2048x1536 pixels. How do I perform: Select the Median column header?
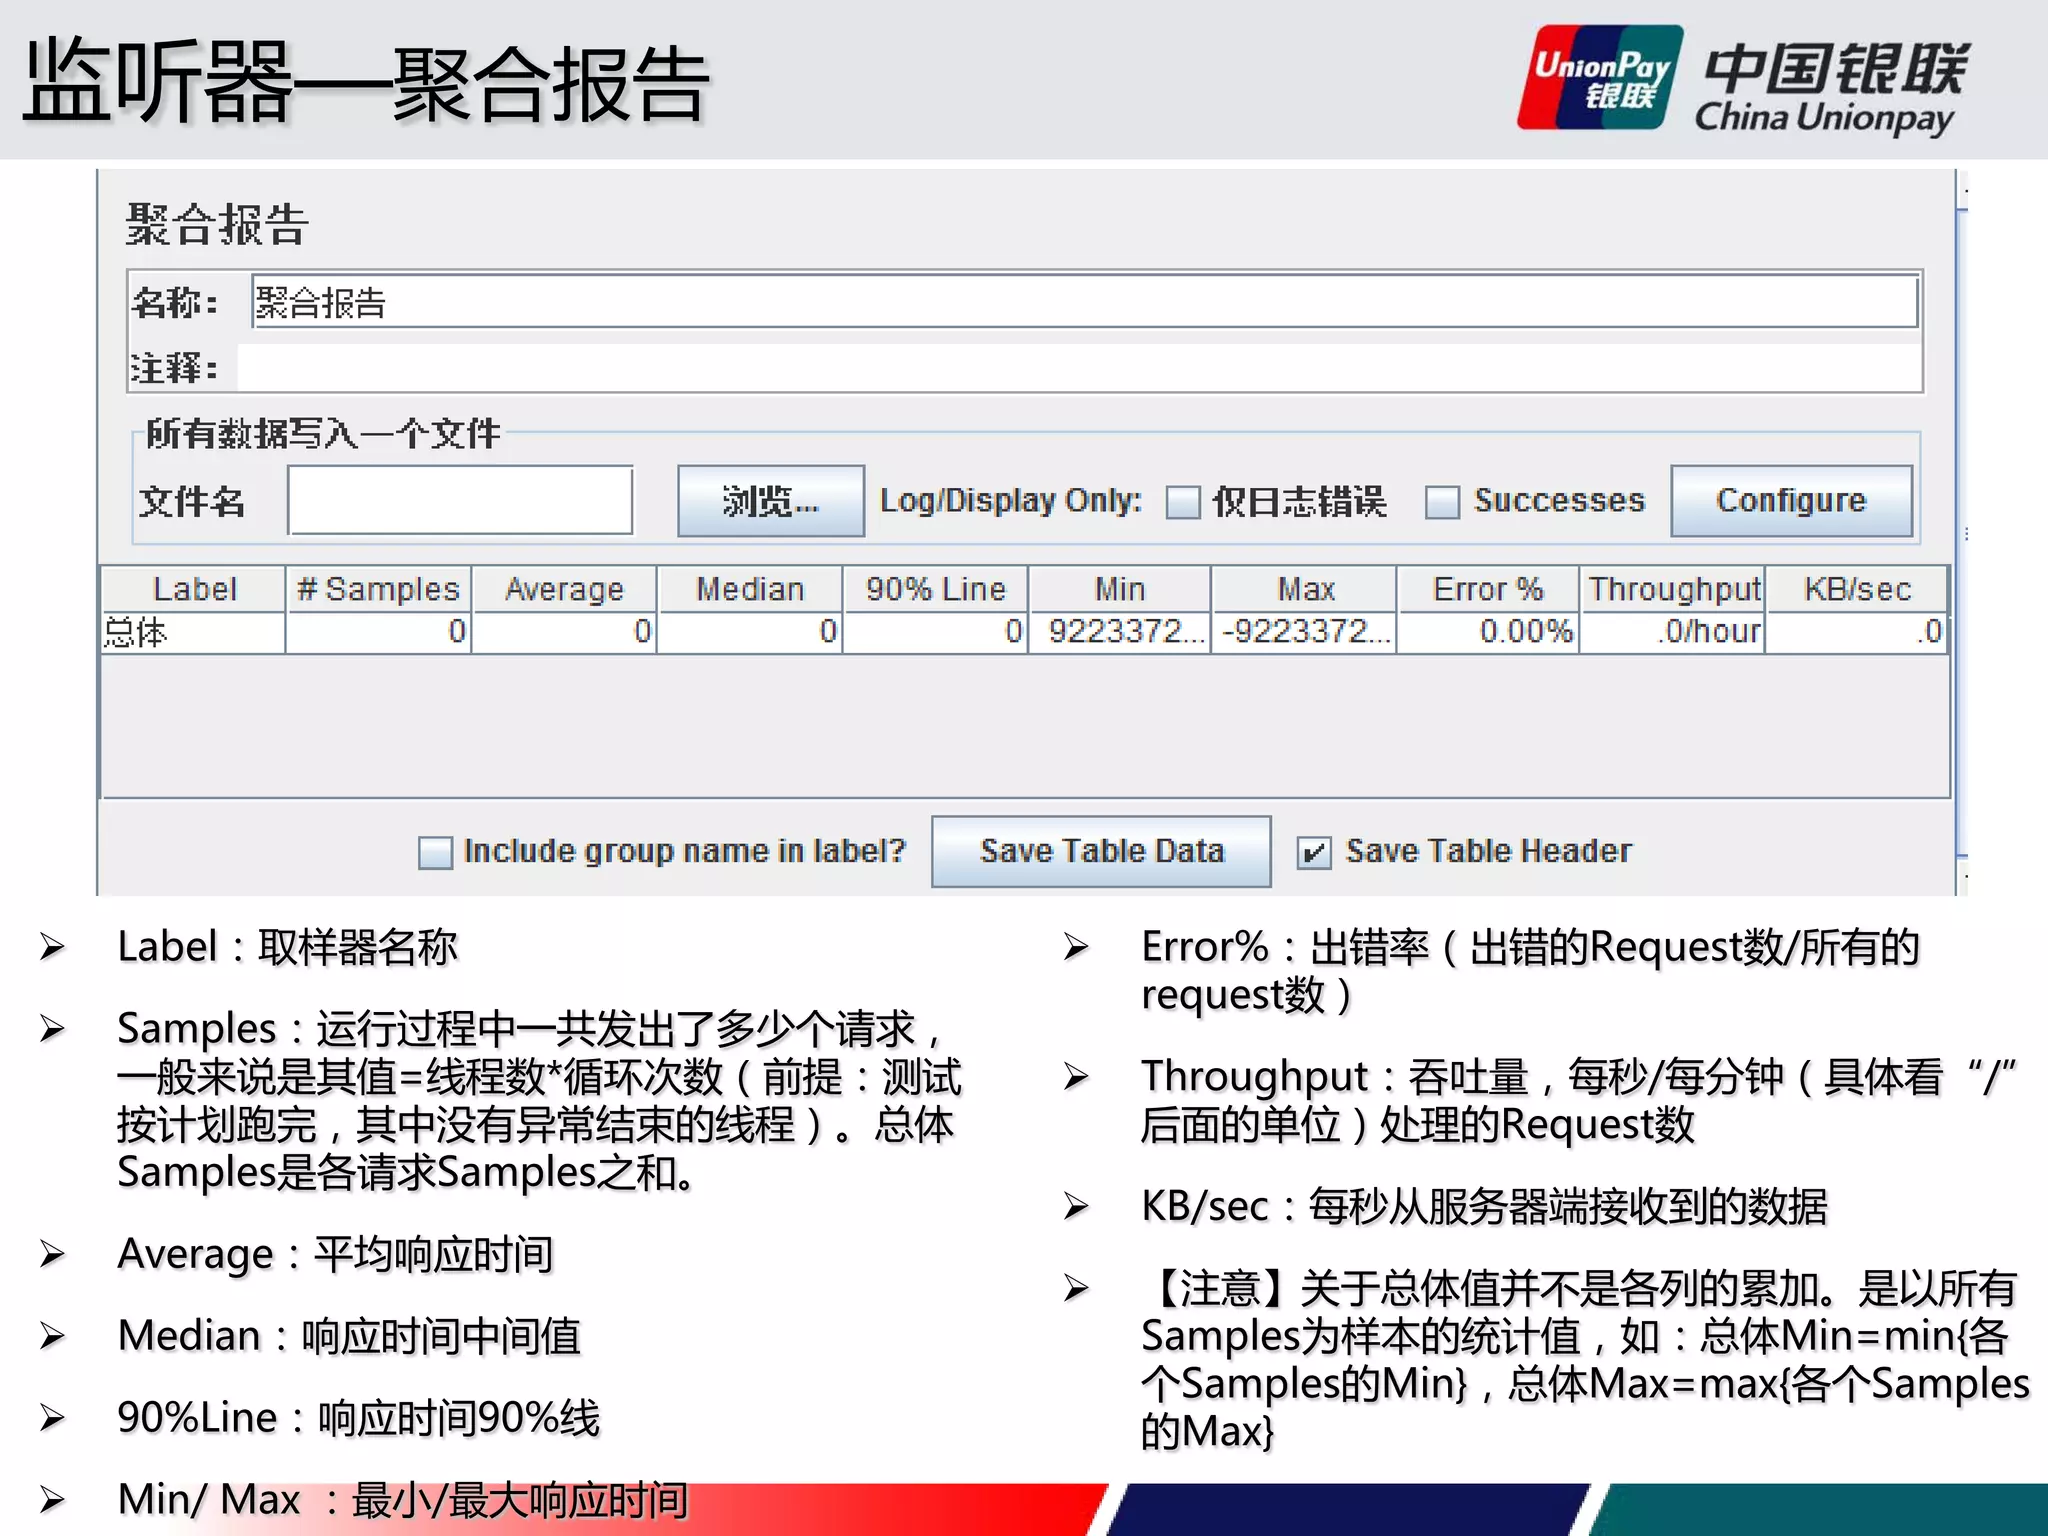click(750, 589)
